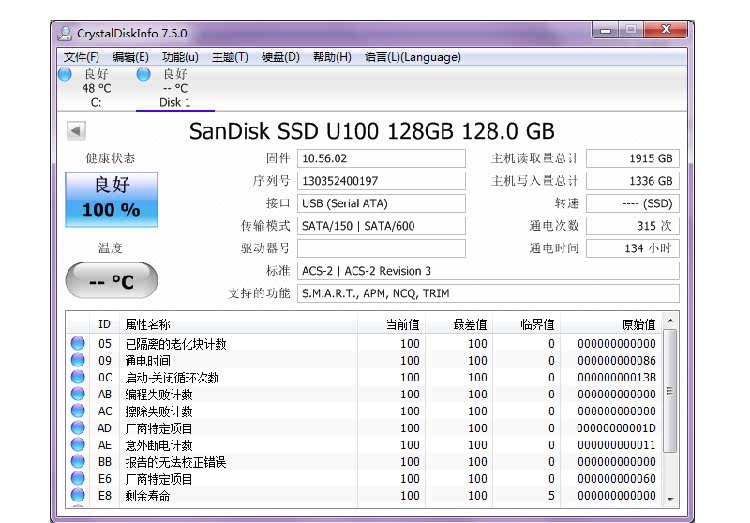Click the host writes value 1336 GB
The width and height of the screenshot is (750, 523).
click(633, 181)
